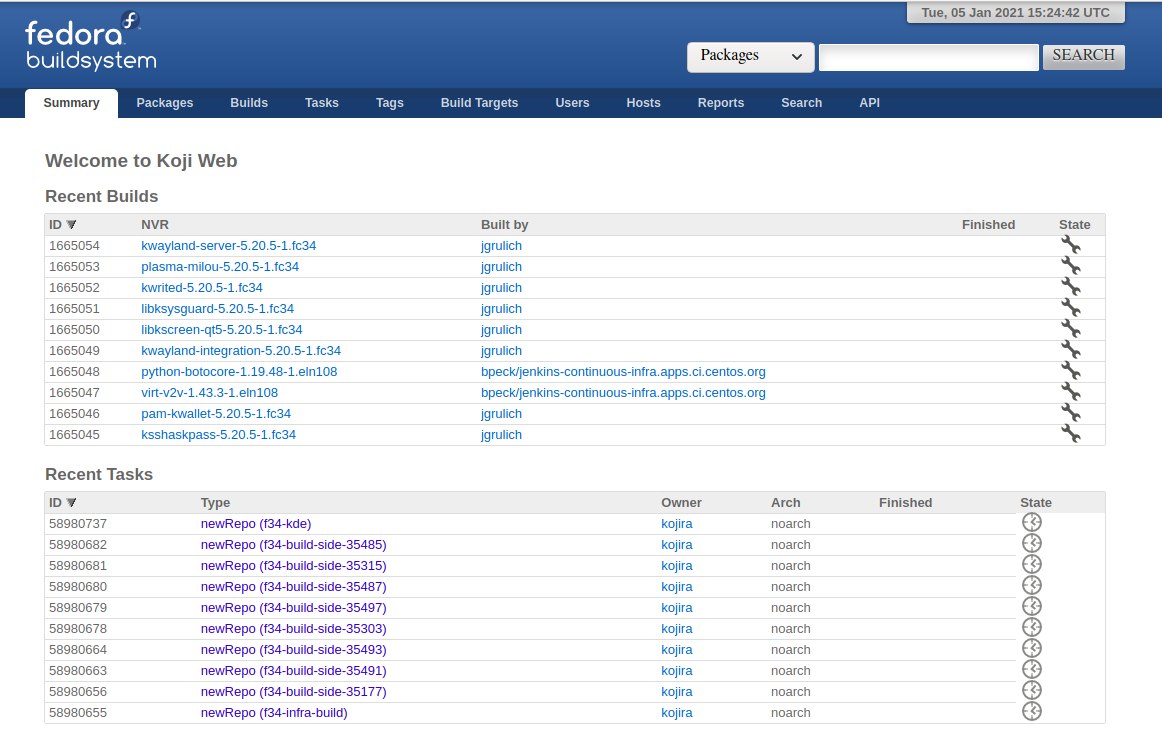The height and width of the screenshot is (756, 1162).
Task: Open the Builds tab
Action: tap(249, 103)
